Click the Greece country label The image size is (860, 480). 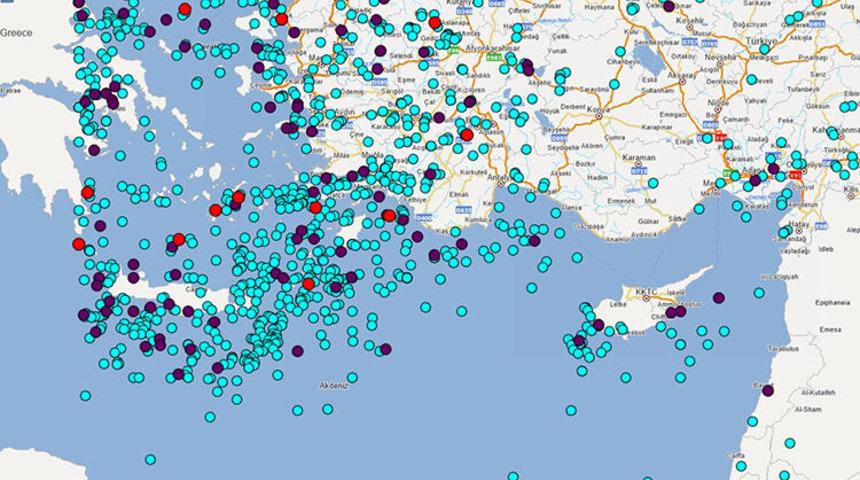pyautogui.click(x=16, y=33)
